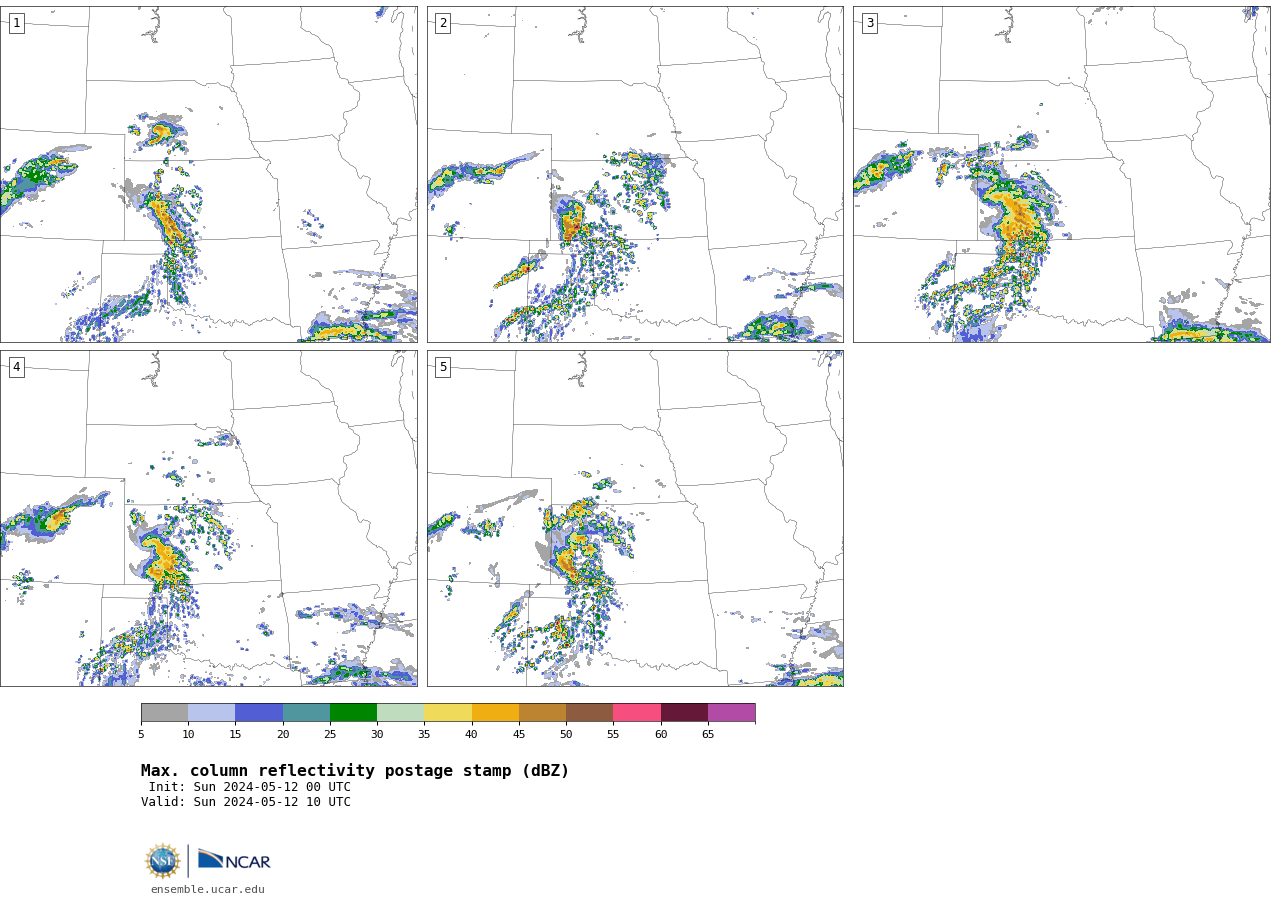Click the number 5 panel label

coord(443,367)
